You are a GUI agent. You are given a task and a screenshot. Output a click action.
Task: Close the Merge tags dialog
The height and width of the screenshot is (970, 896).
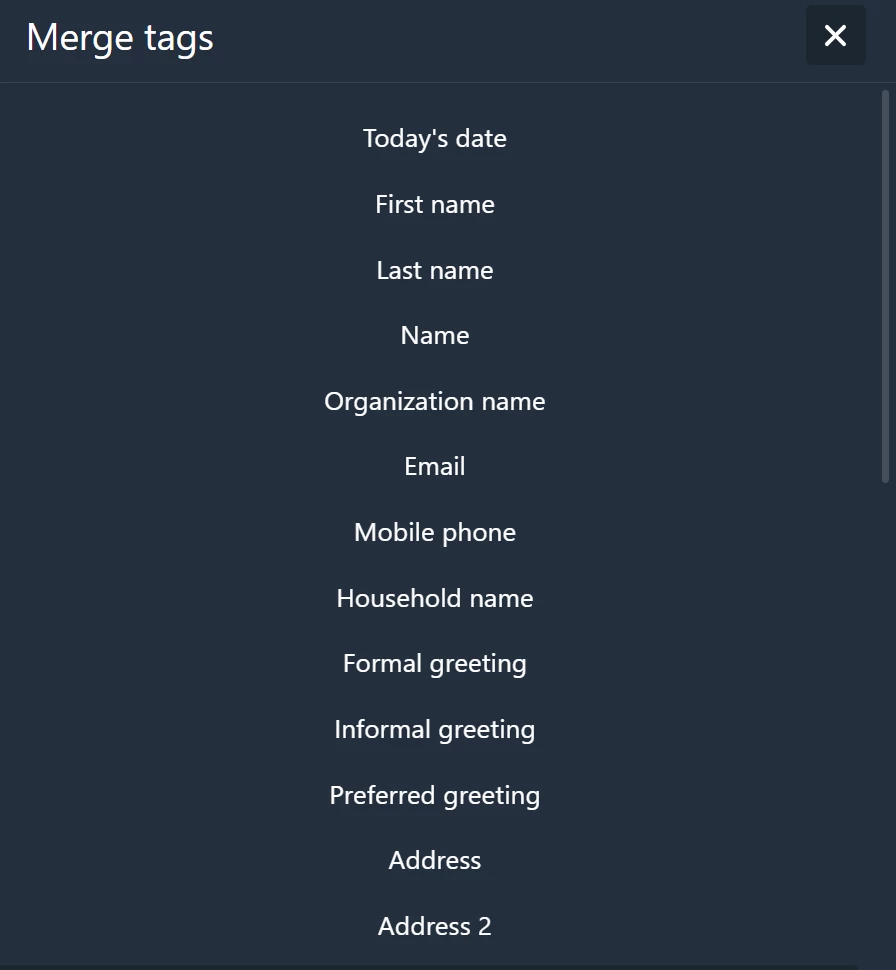(836, 35)
